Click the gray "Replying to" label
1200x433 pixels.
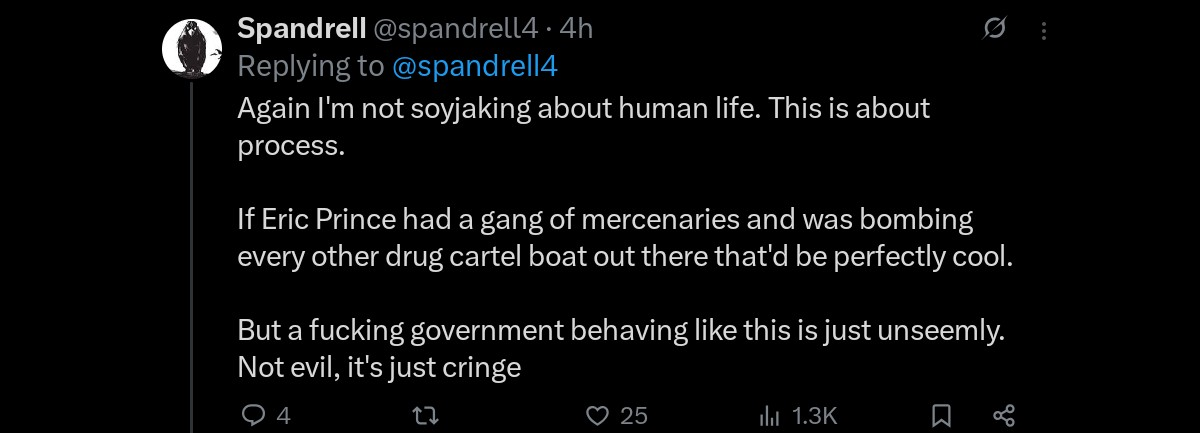pos(310,66)
